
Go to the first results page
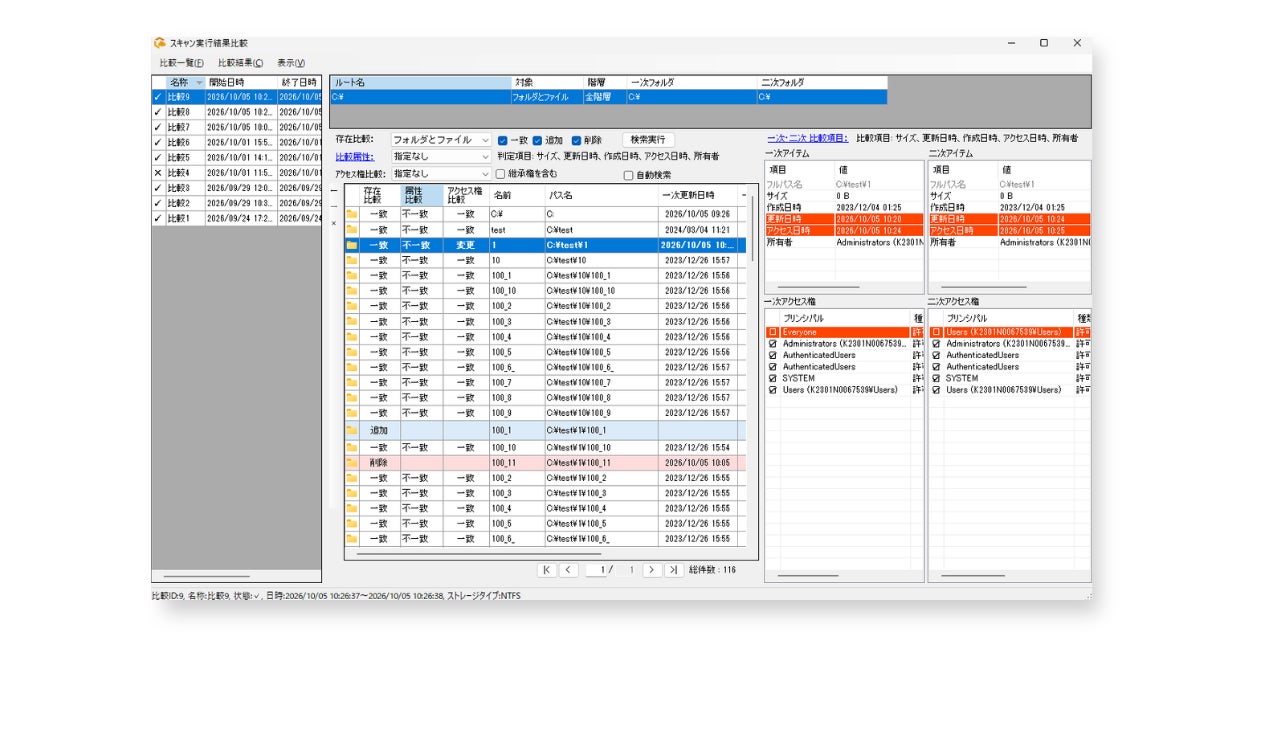(x=547, y=570)
